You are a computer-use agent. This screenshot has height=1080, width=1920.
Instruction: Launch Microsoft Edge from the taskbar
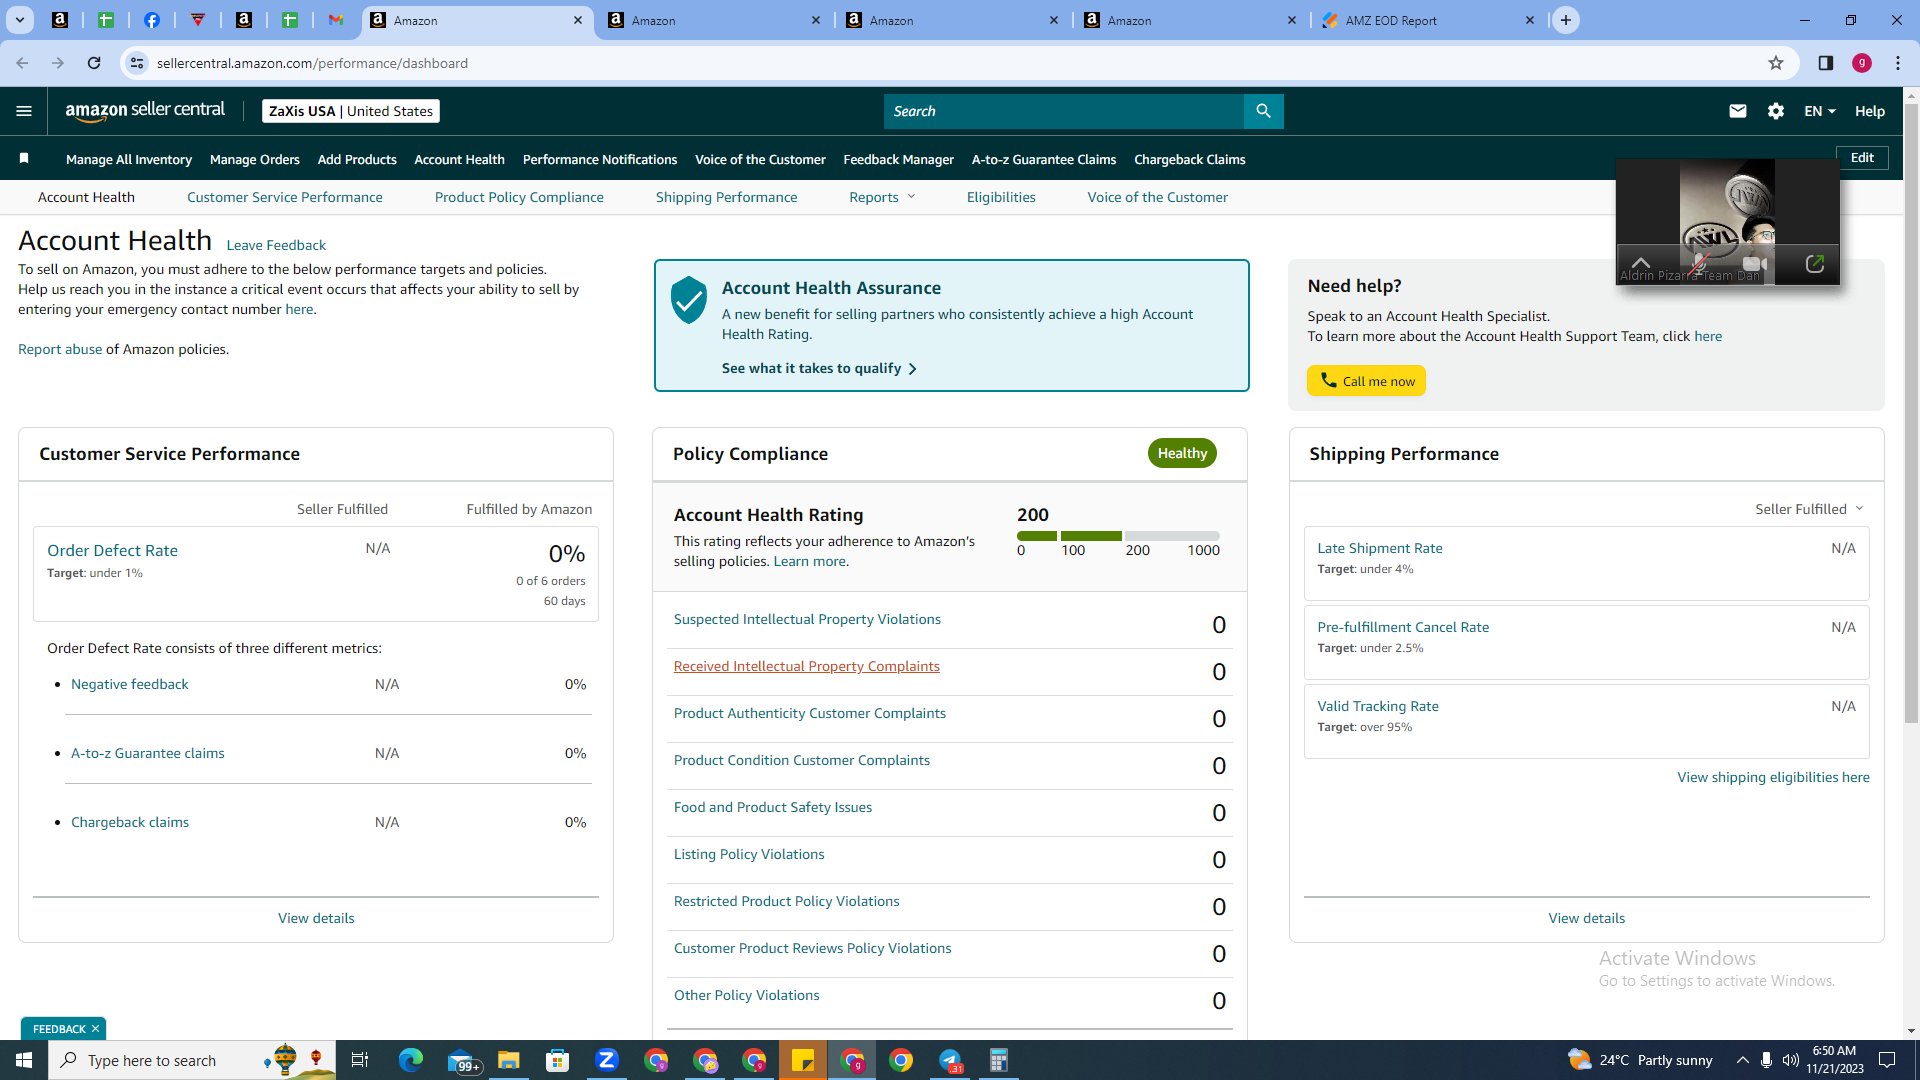(x=411, y=1060)
